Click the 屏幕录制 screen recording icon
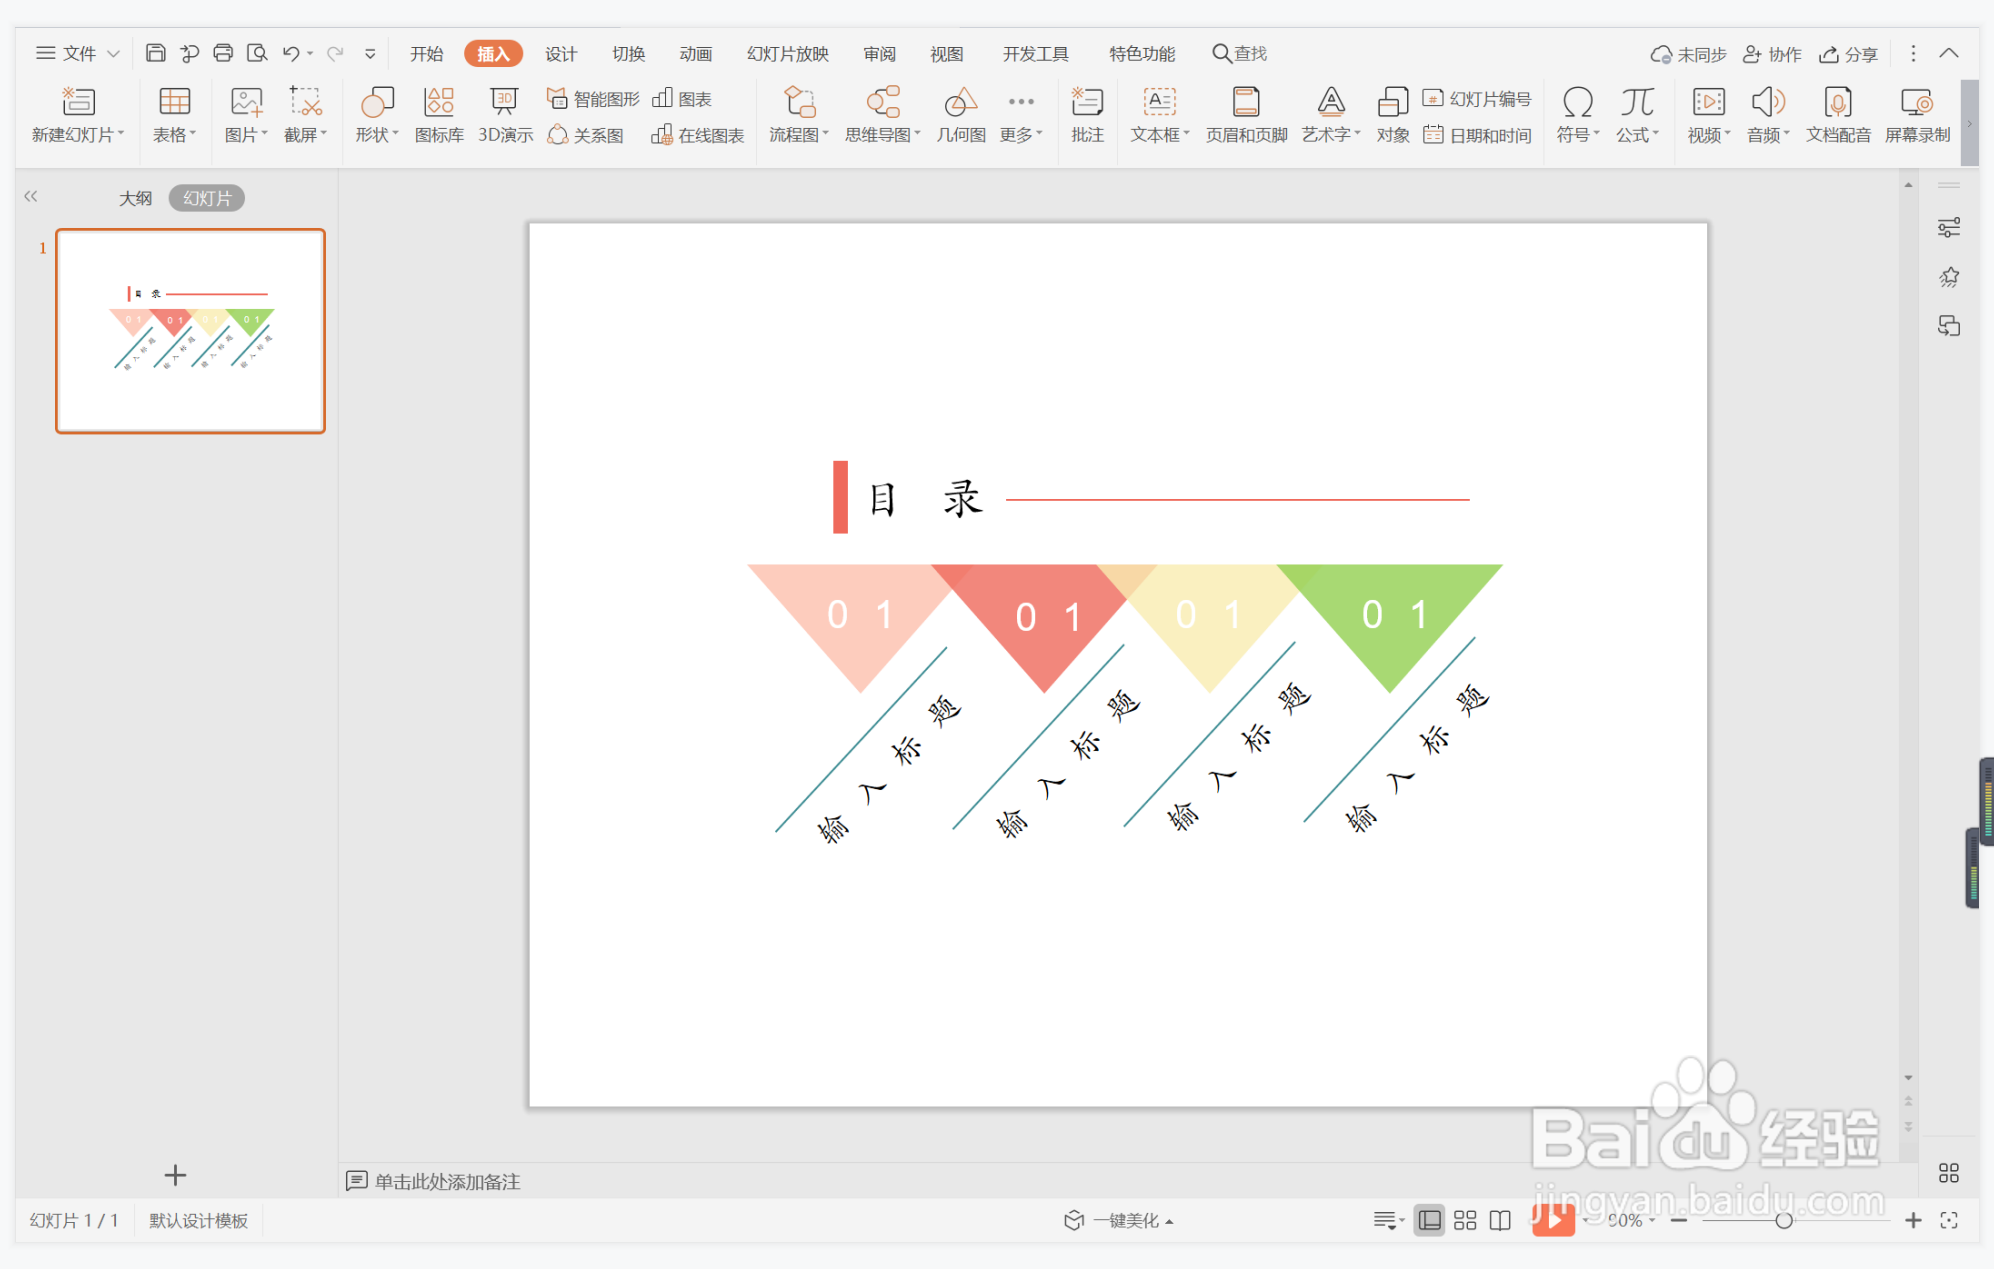 coord(1916,114)
